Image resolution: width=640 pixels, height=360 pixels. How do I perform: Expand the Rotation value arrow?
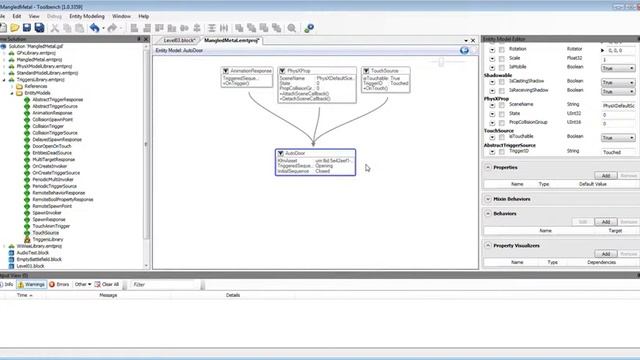point(602,50)
